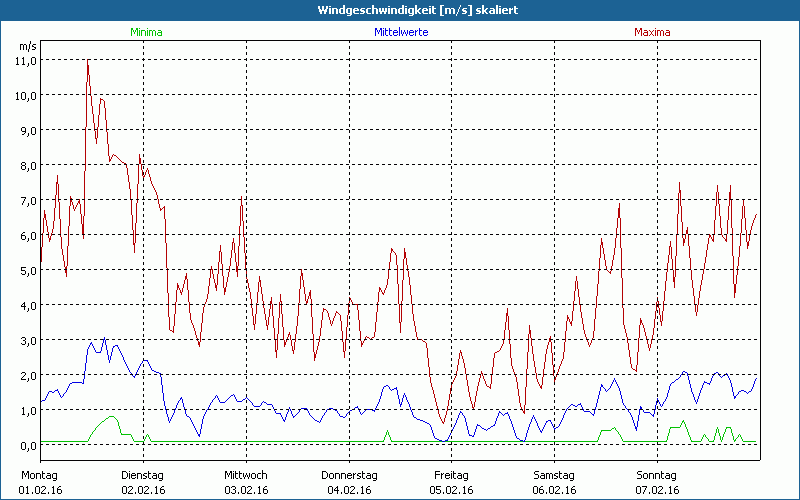This screenshot has width=800, height=500.
Task: Click the green Minima legend label
Action: (146, 32)
